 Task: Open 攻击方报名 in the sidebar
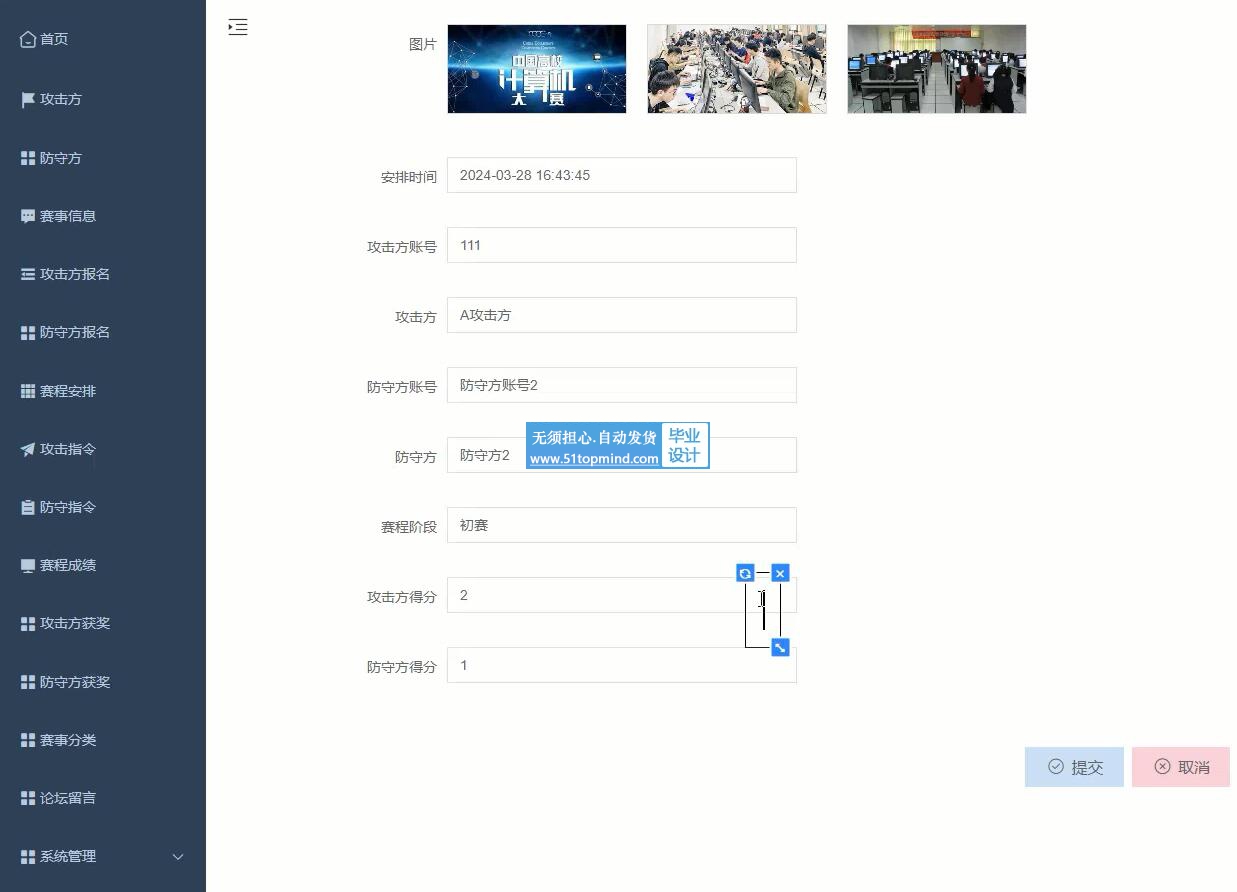pos(75,274)
